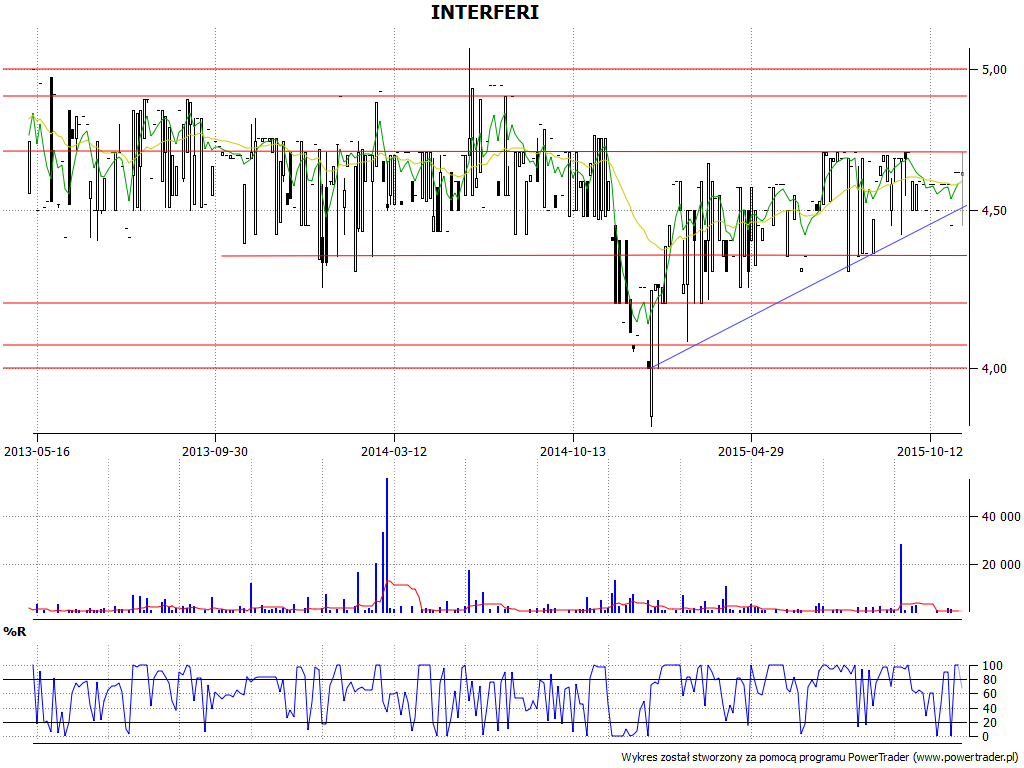Click the 5,00 price axis label
Screen dimensions: 1024x768
coord(994,69)
